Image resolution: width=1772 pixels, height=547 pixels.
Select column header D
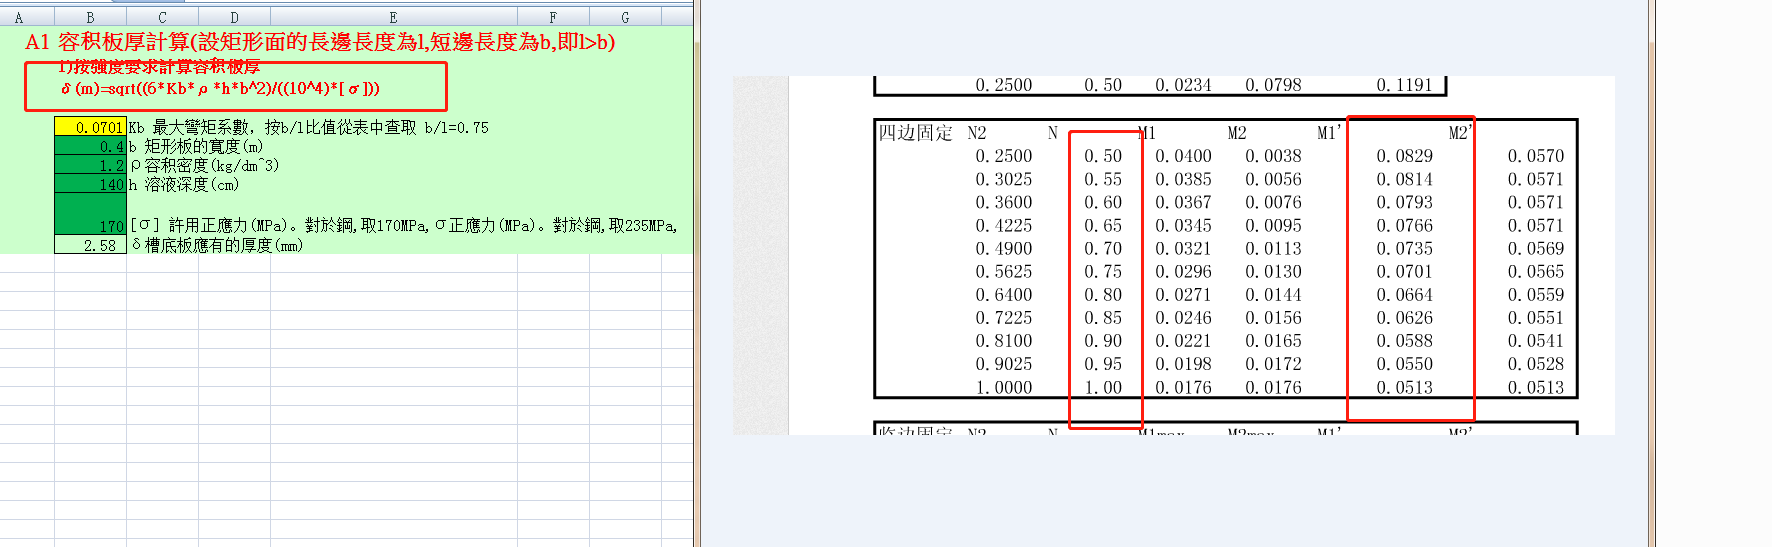(x=235, y=17)
